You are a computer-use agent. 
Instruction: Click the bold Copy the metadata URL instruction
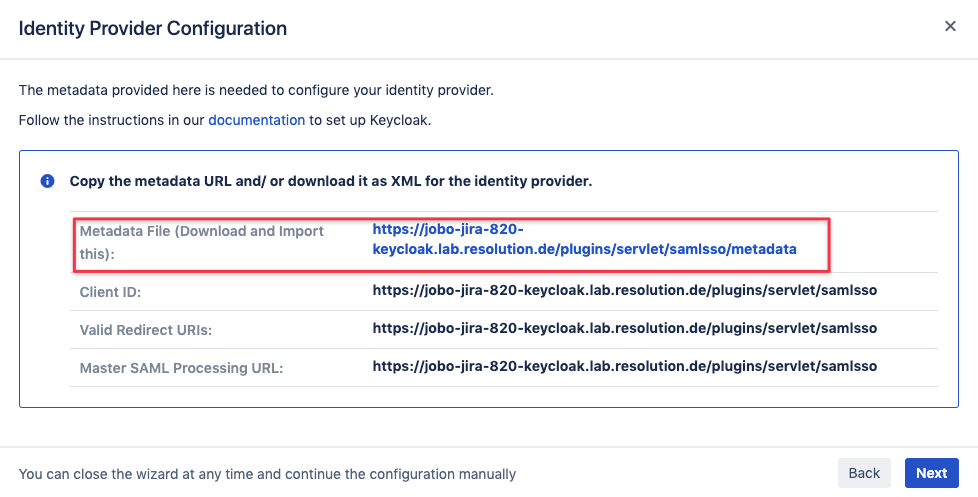(331, 181)
